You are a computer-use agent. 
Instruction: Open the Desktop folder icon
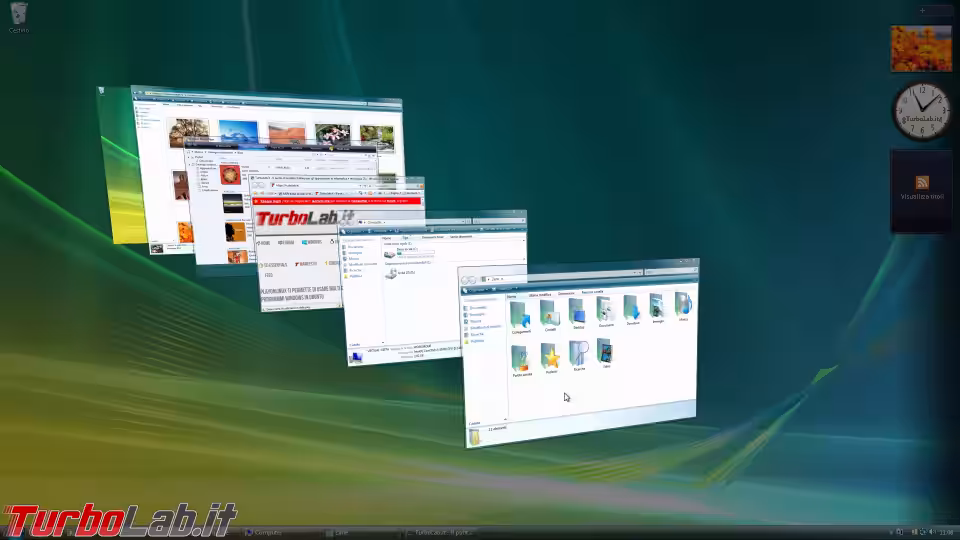coord(578,310)
